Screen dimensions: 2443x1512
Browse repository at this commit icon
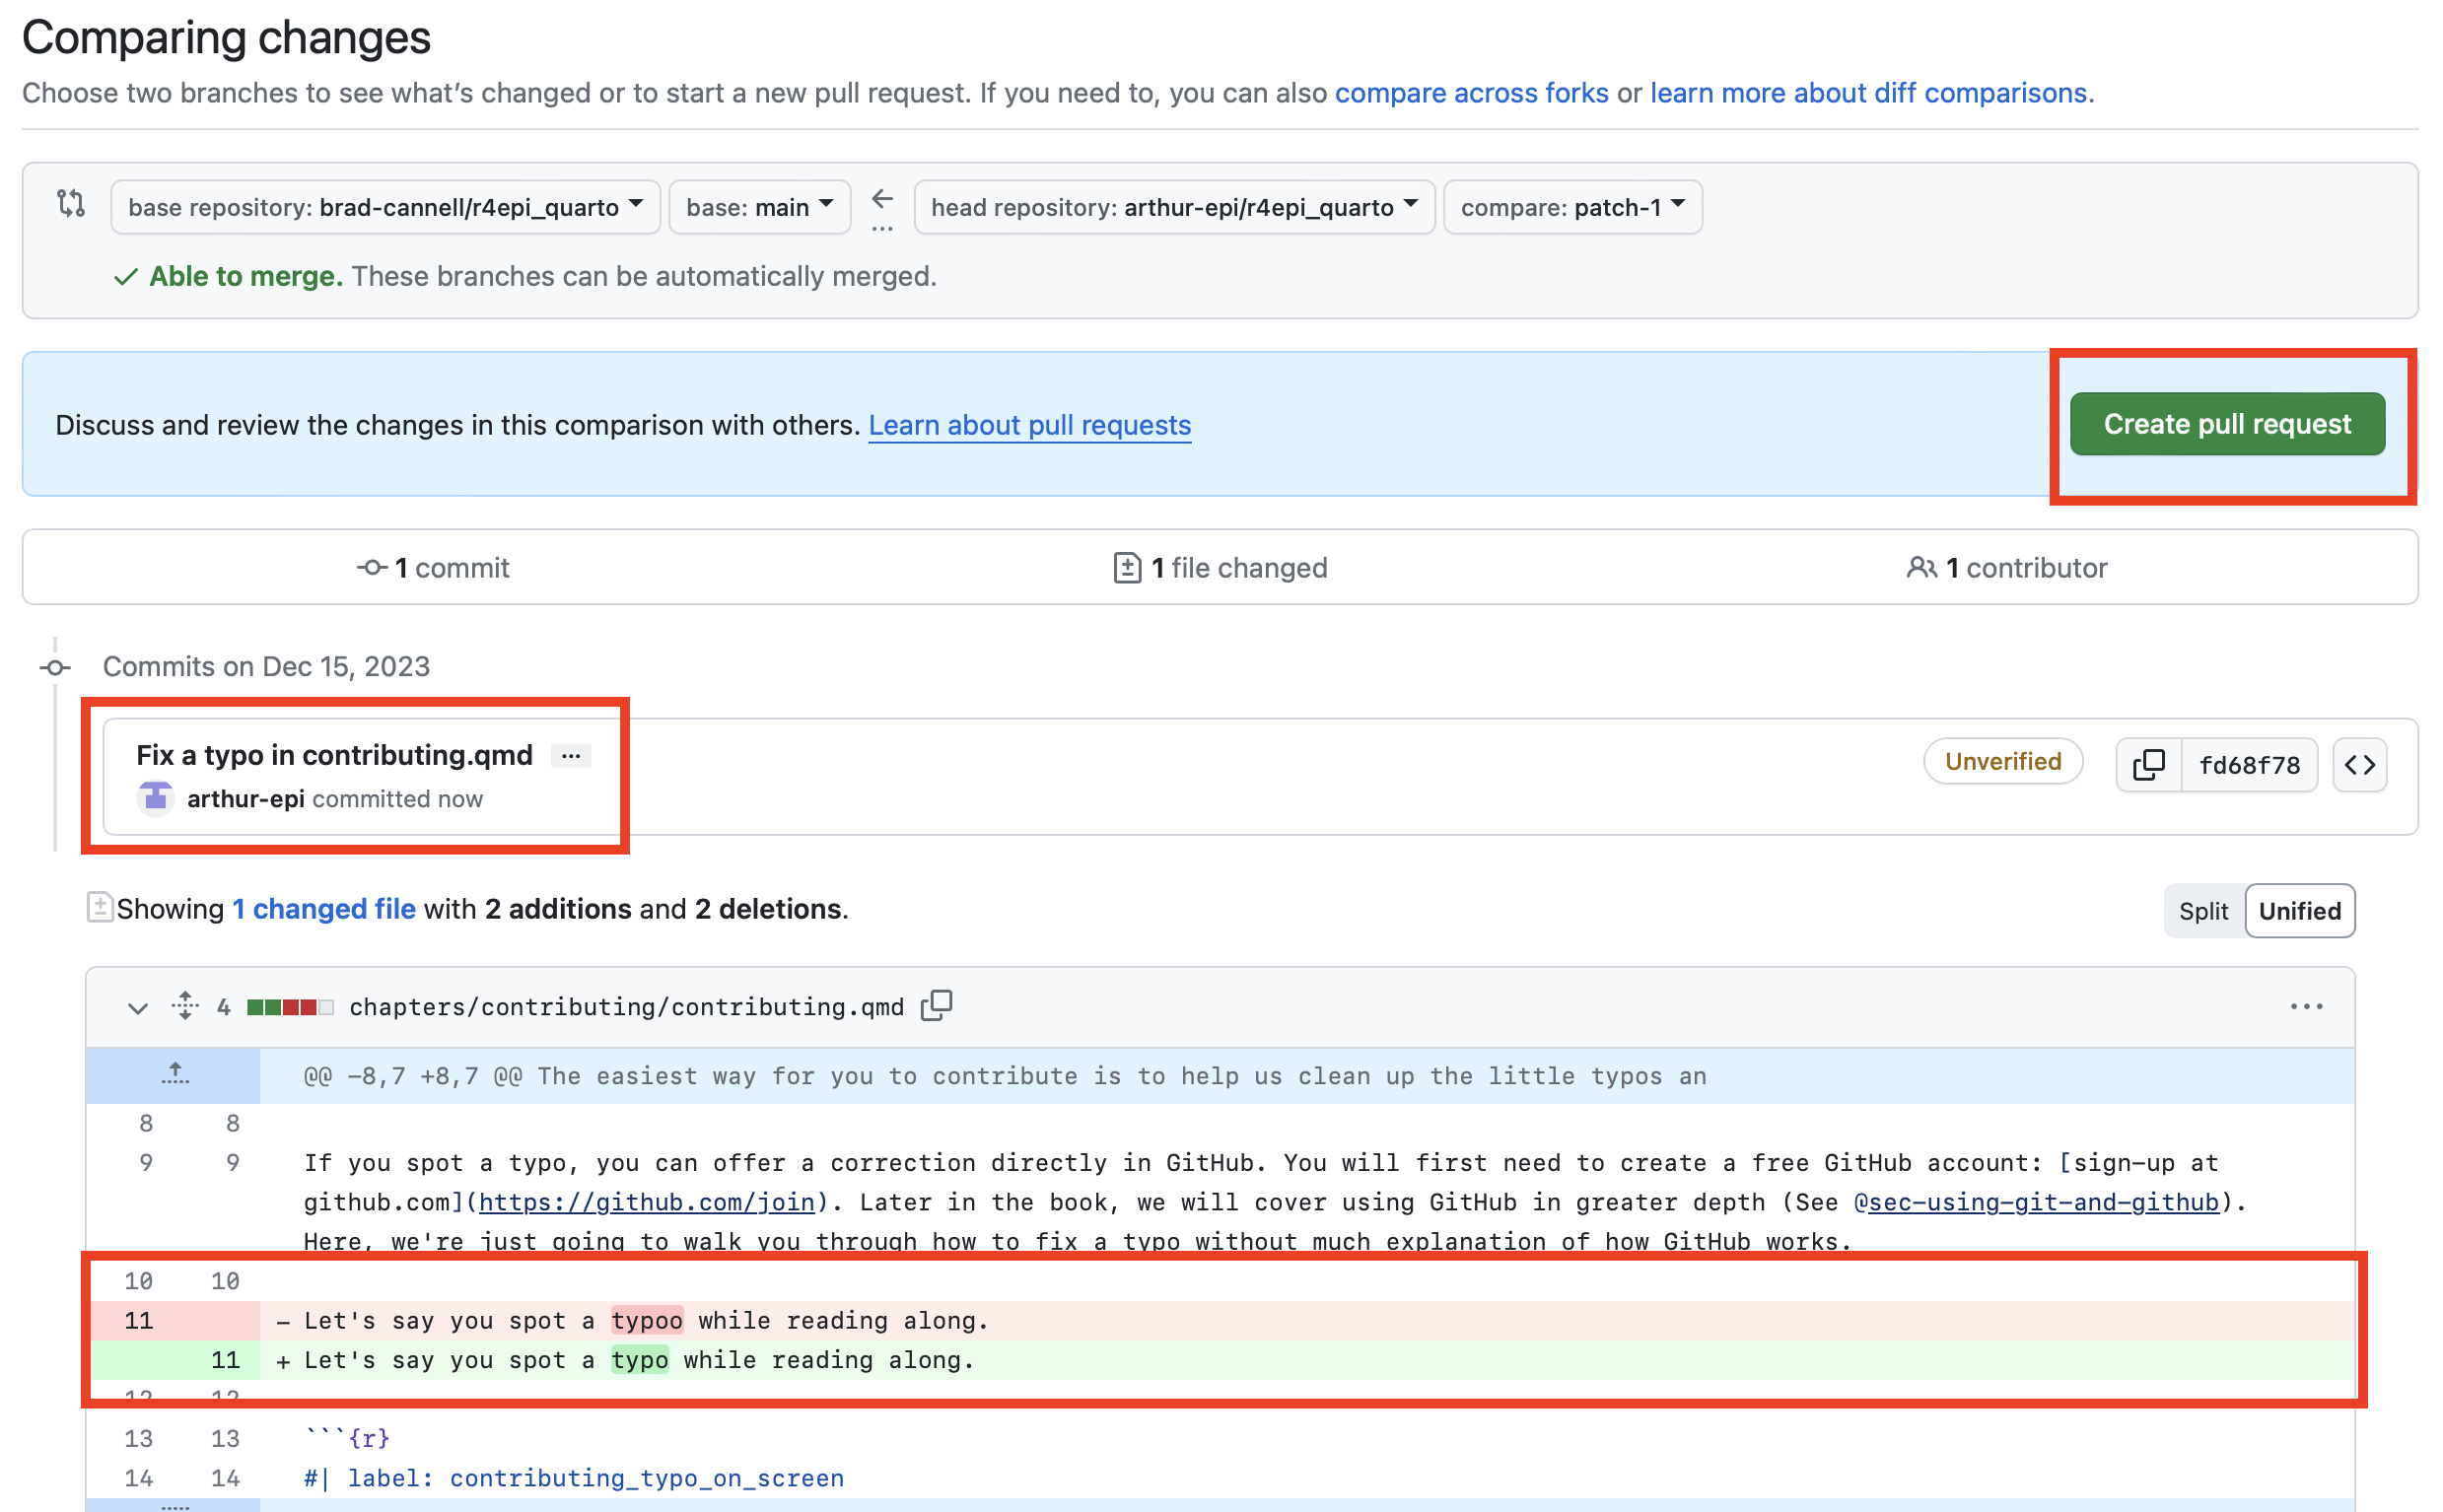click(x=2359, y=765)
